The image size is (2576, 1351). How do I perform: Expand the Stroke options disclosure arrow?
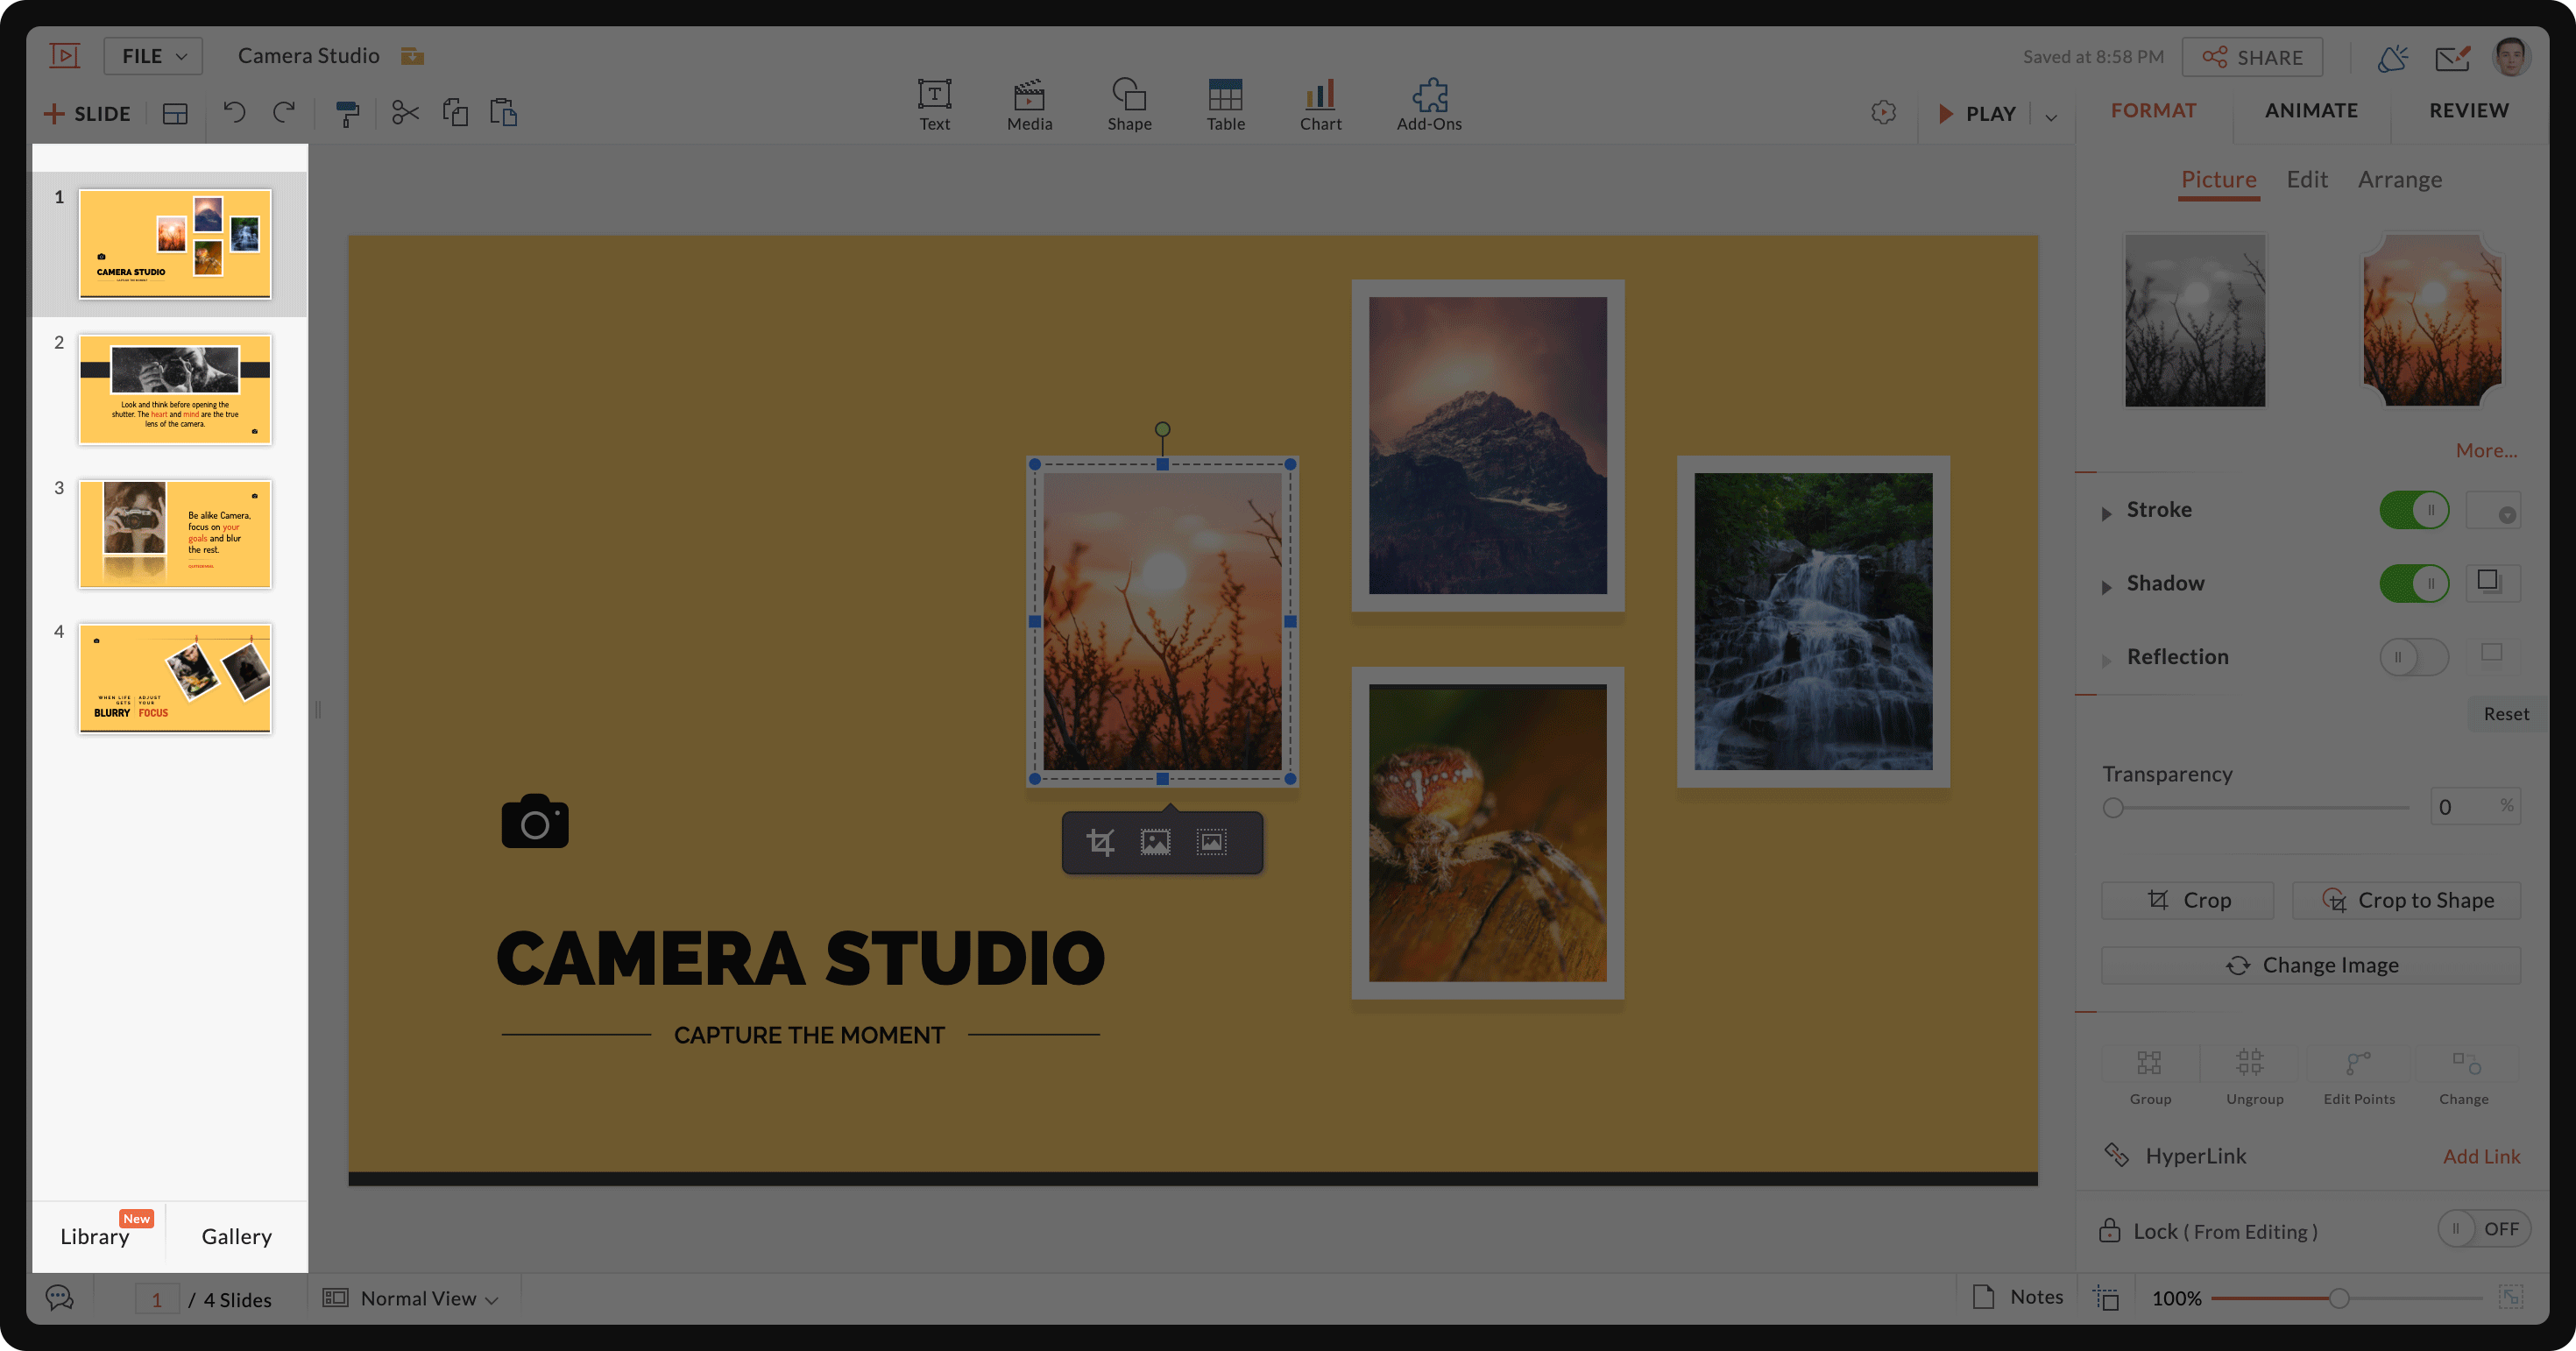point(2107,510)
